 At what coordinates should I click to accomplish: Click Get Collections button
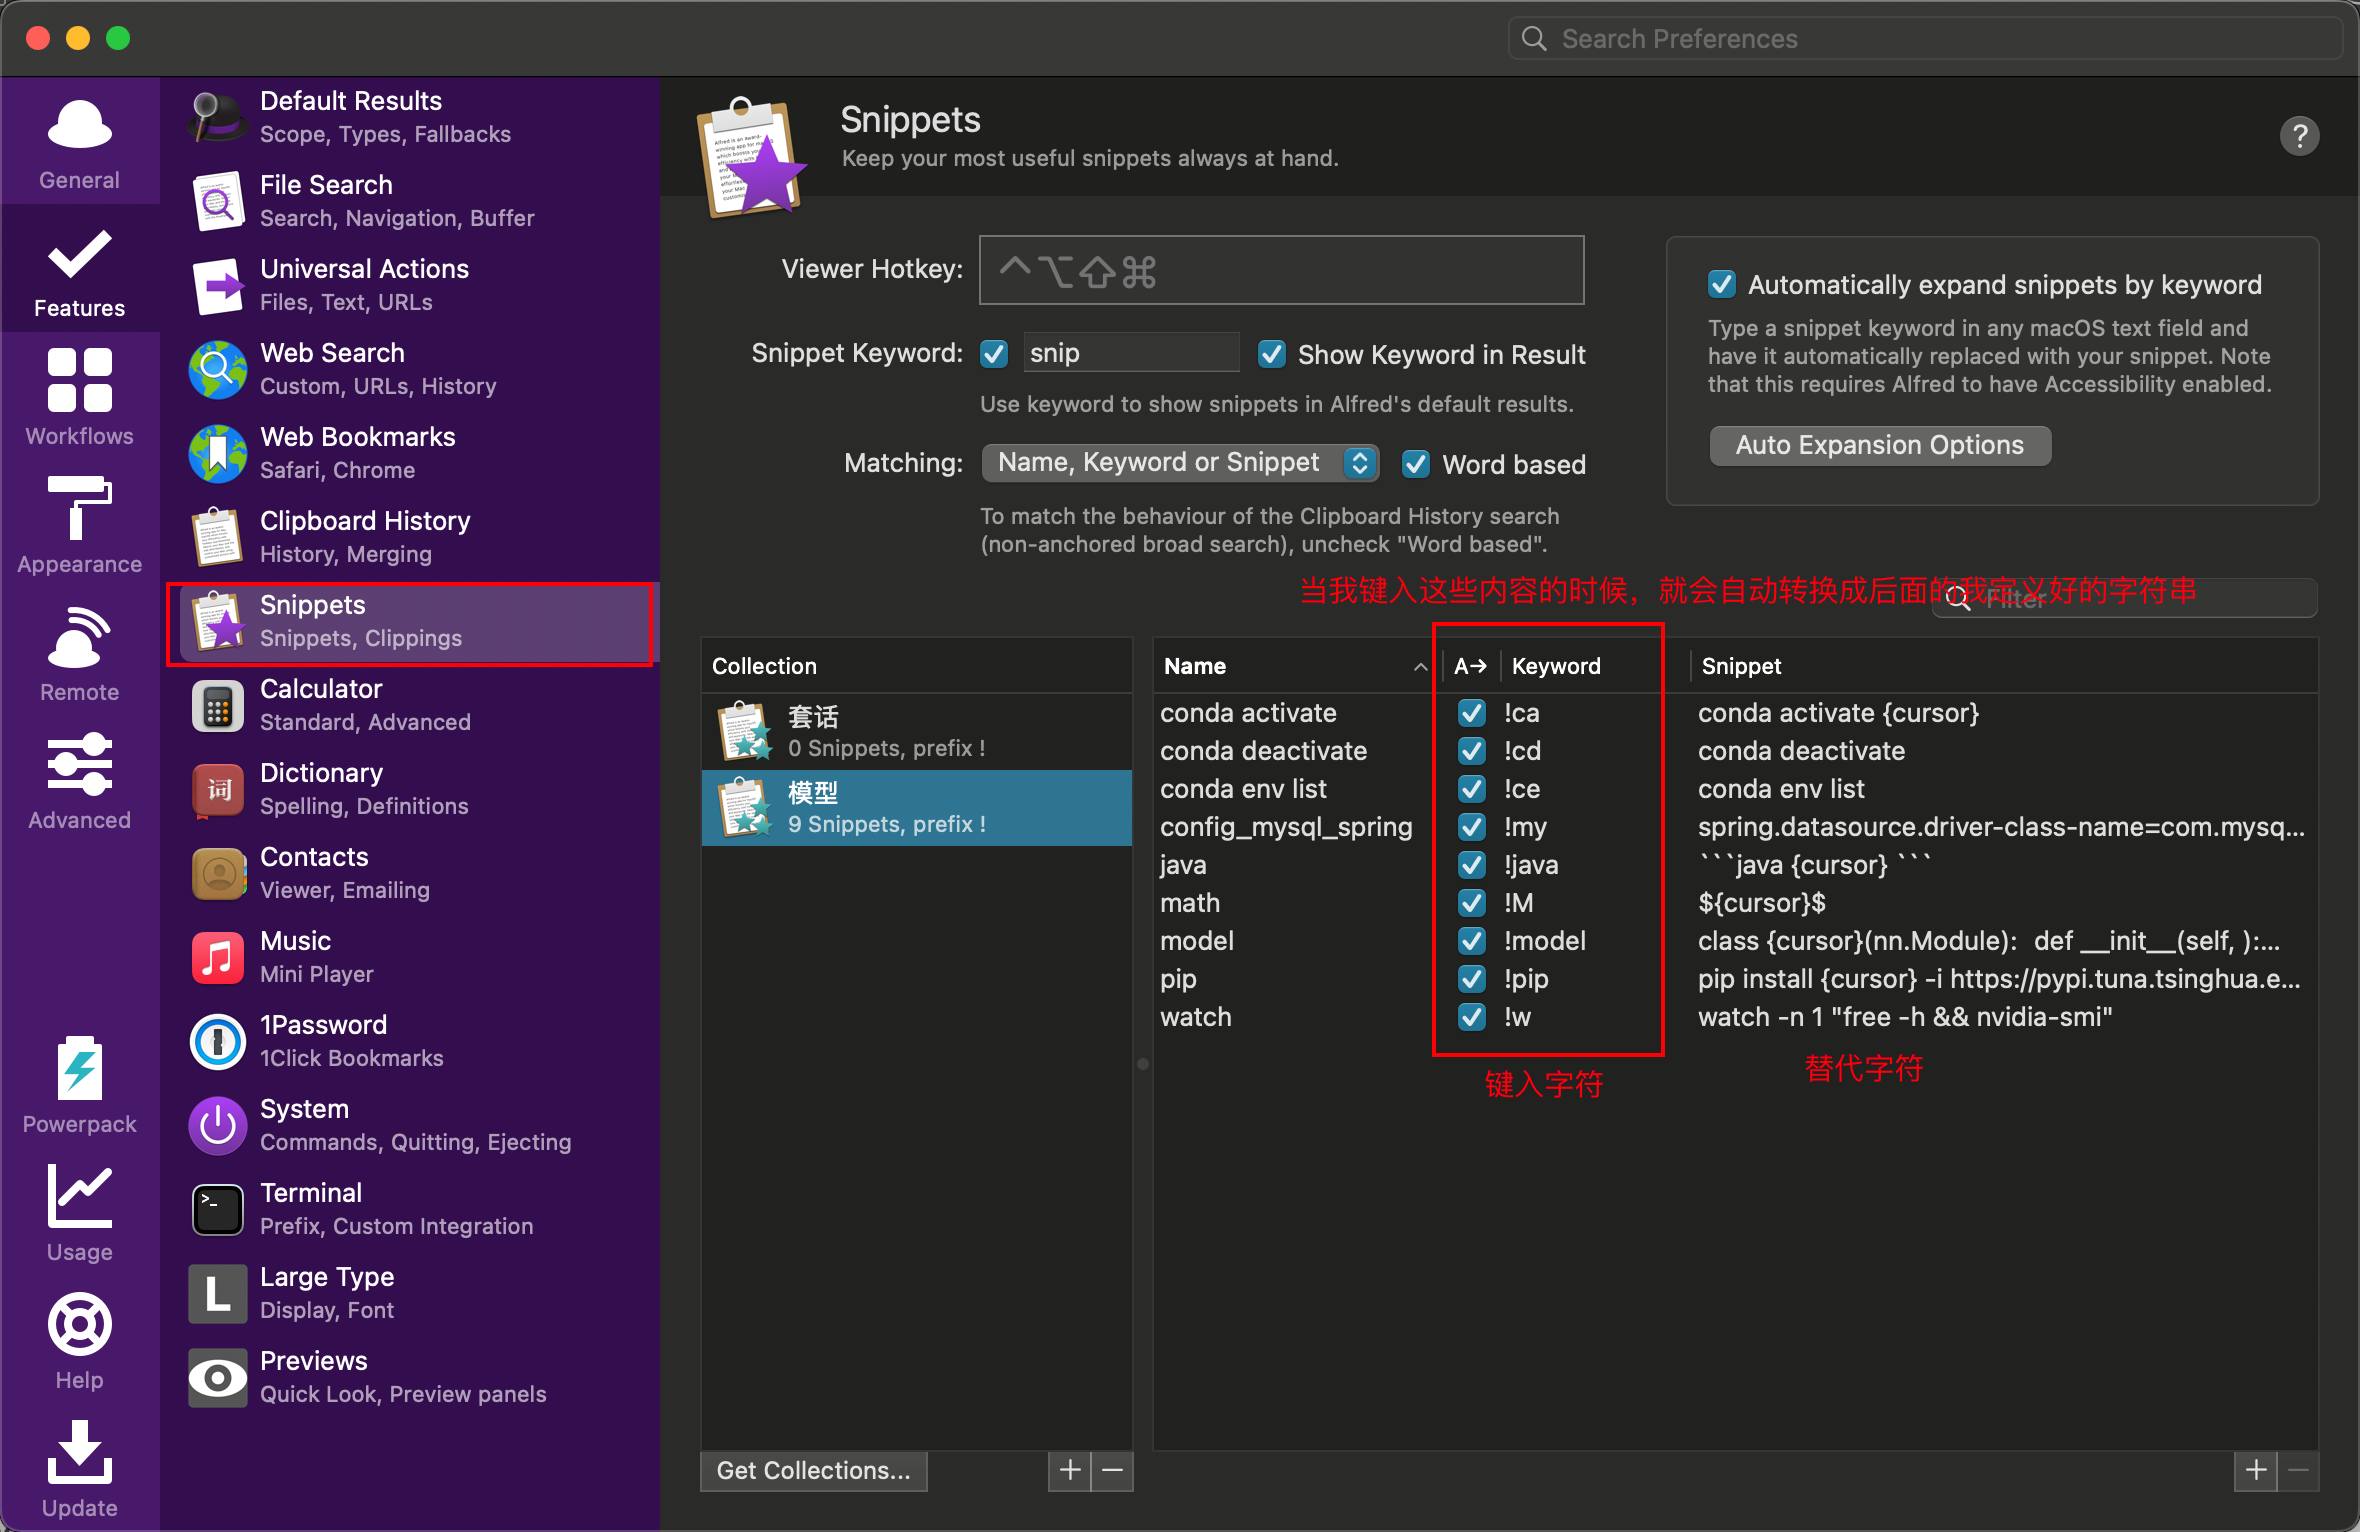click(x=813, y=1470)
